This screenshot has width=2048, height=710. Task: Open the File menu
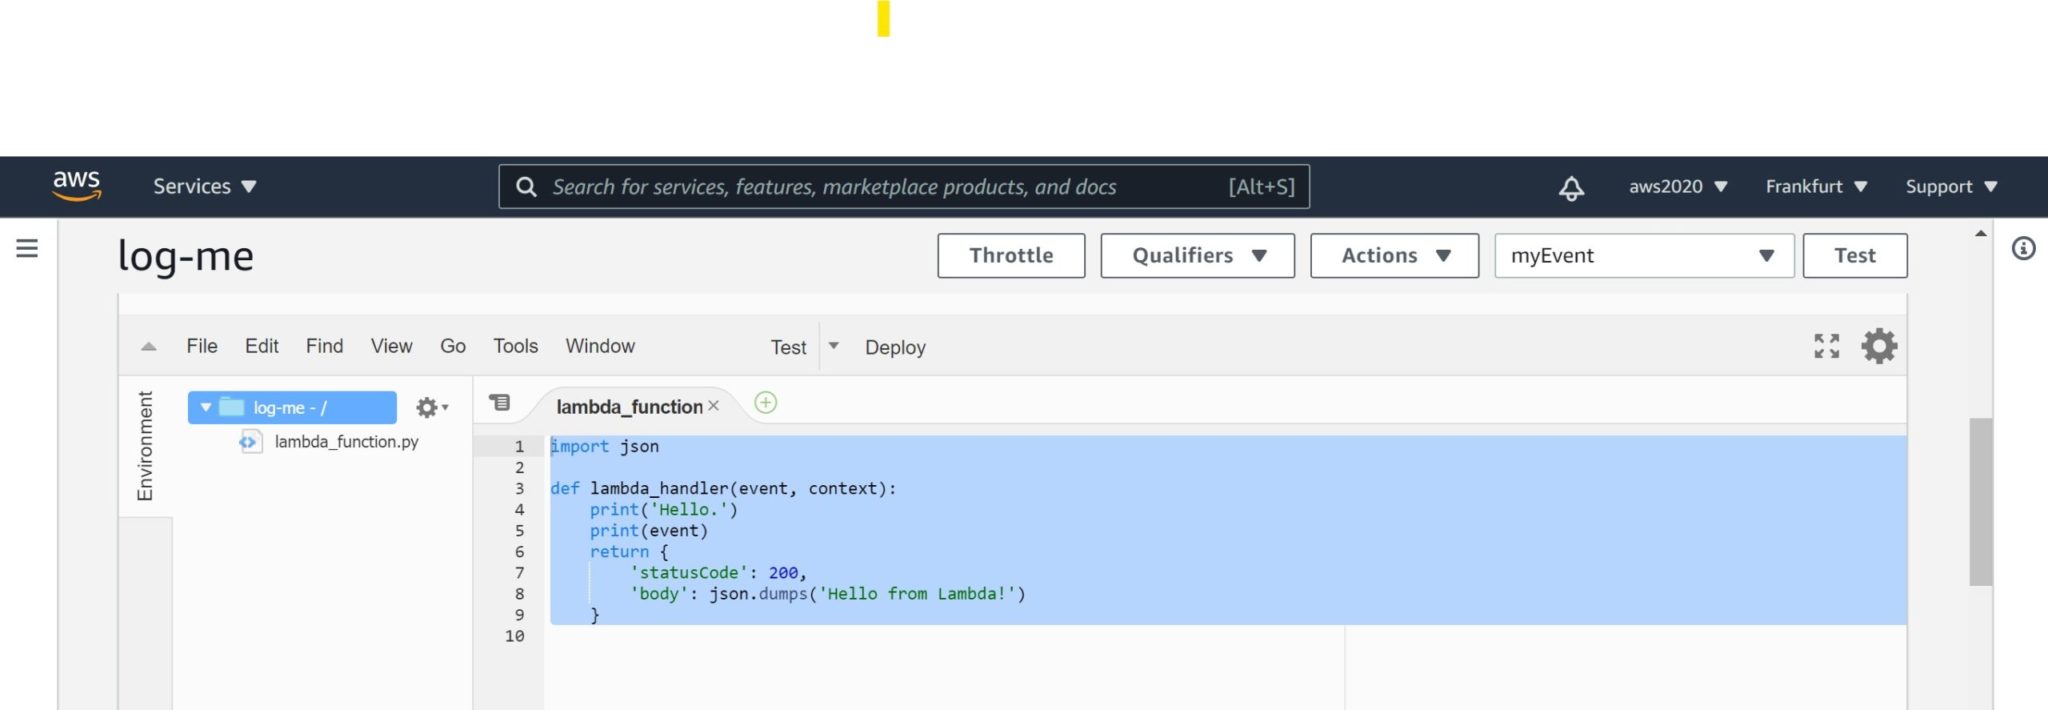click(201, 346)
